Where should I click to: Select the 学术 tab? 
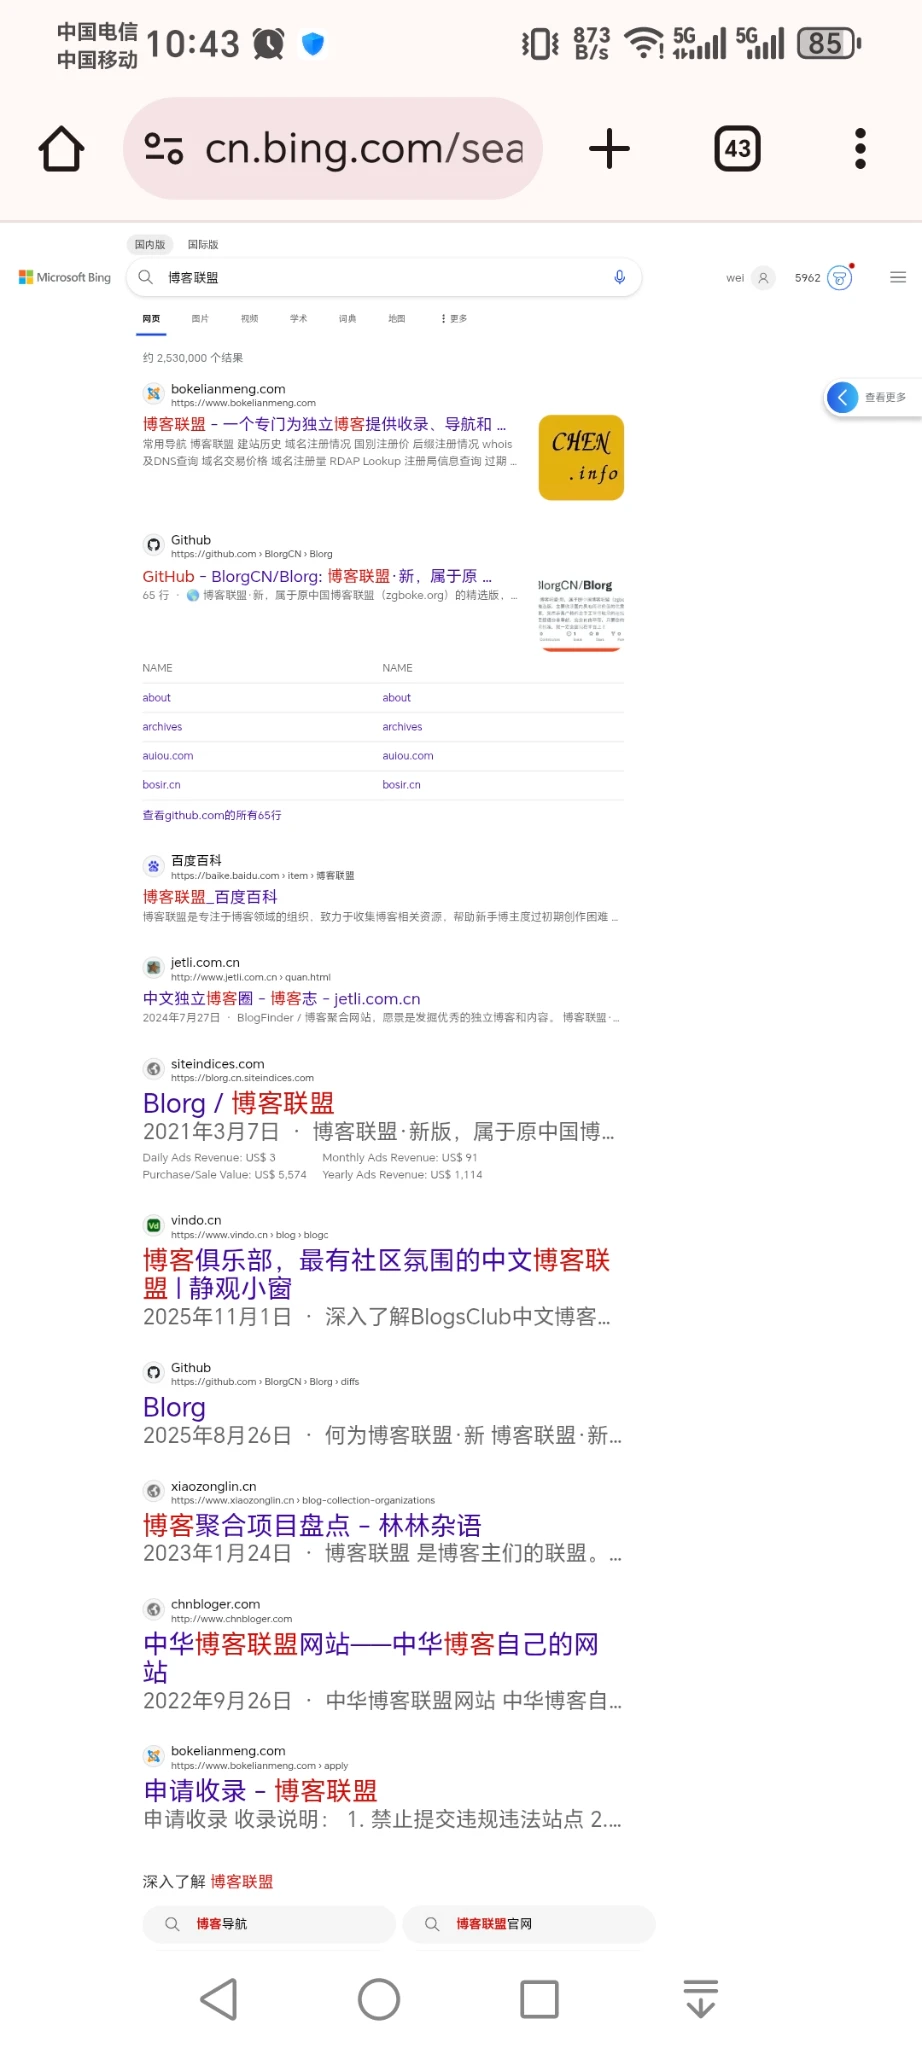pyautogui.click(x=298, y=319)
